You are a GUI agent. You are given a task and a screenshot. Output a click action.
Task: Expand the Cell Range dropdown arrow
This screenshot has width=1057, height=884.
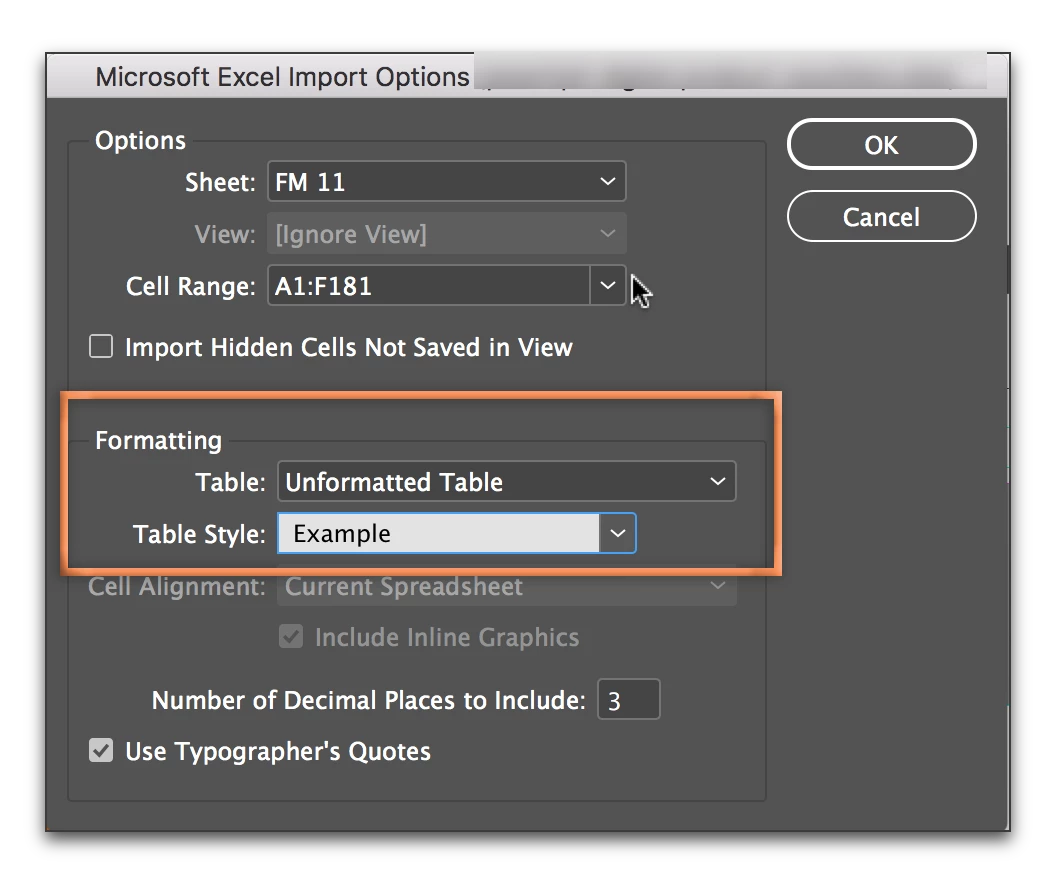pos(607,285)
